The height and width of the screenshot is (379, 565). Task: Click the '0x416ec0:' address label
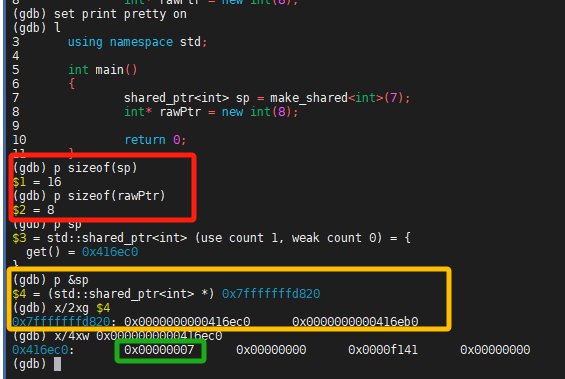43,350
